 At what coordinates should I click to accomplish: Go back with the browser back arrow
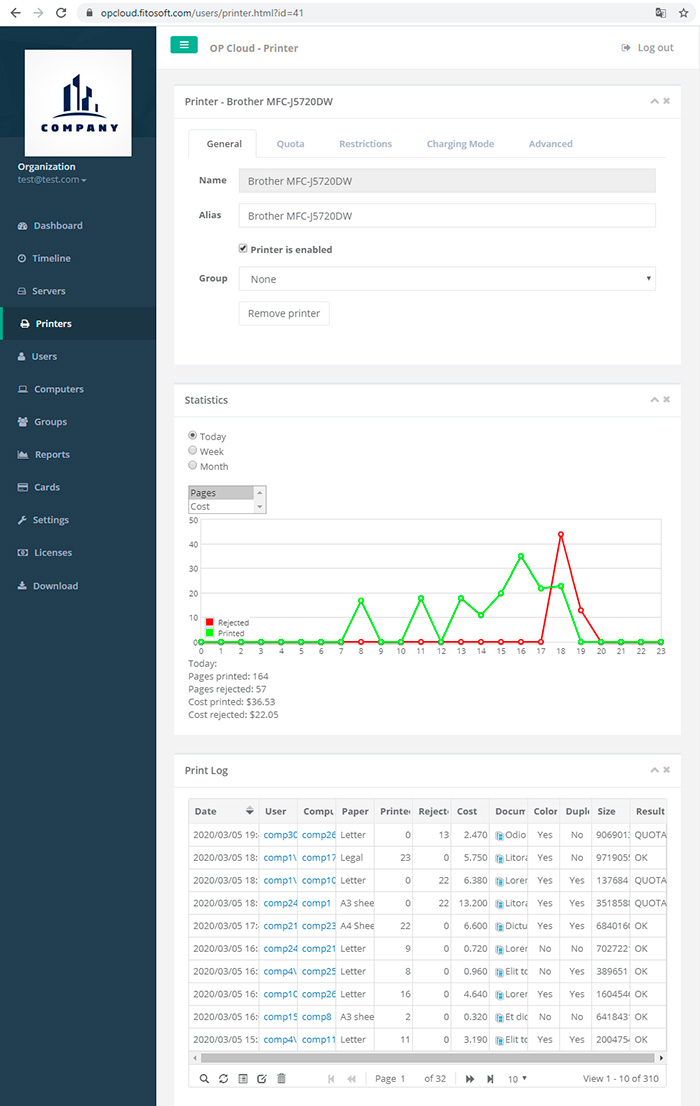[x=16, y=13]
